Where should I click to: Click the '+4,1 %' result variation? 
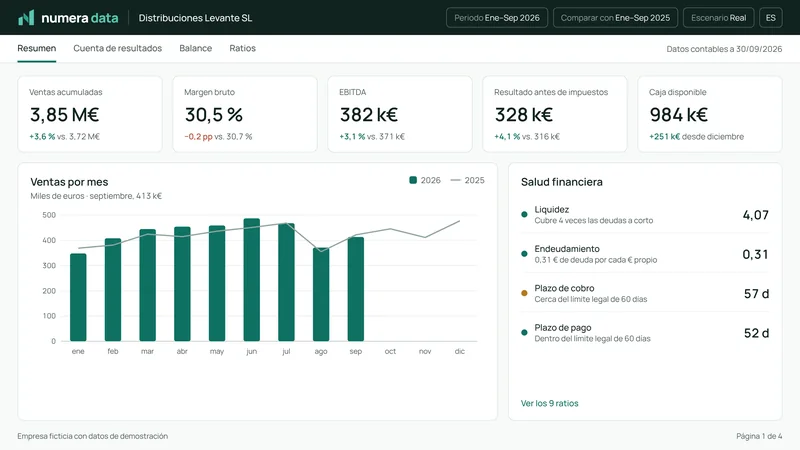(507, 137)
